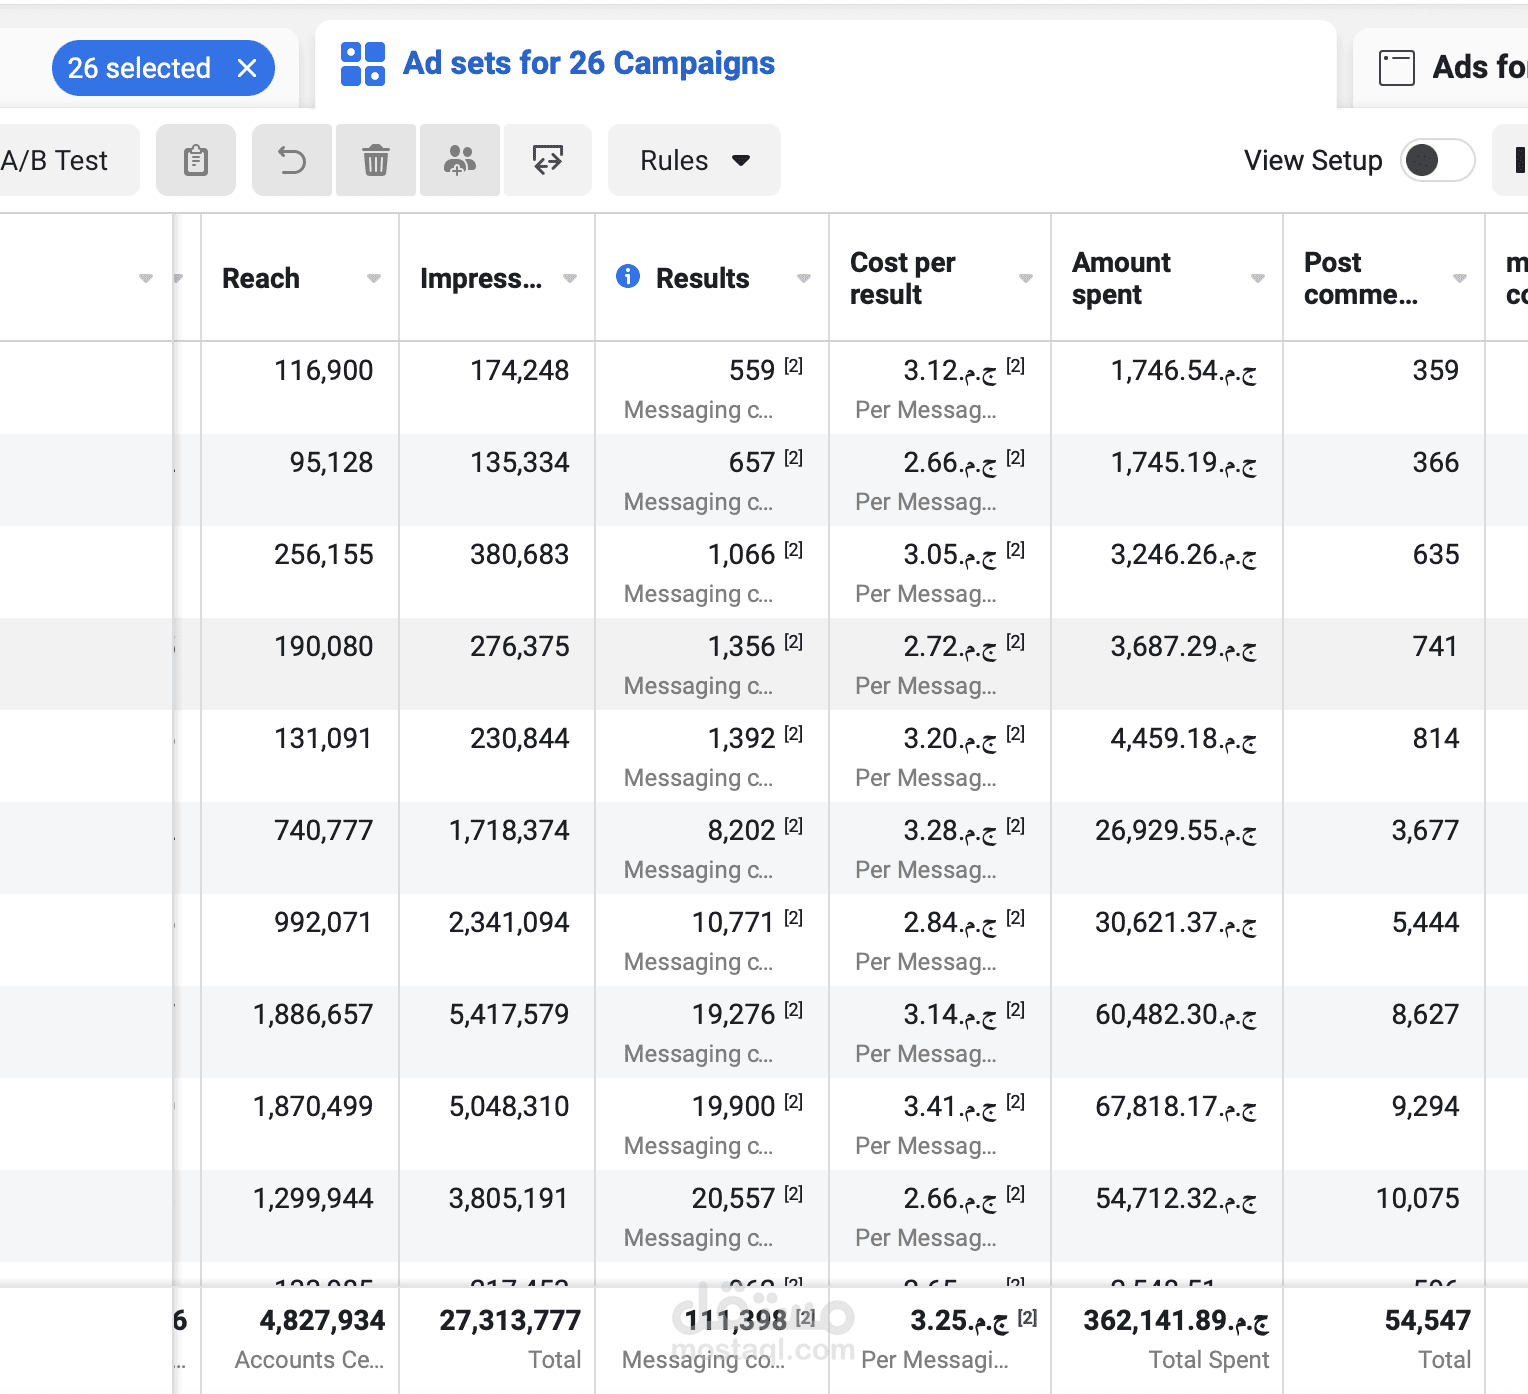
Task: Click the clipboard paste icon
Action: (196, 160)
